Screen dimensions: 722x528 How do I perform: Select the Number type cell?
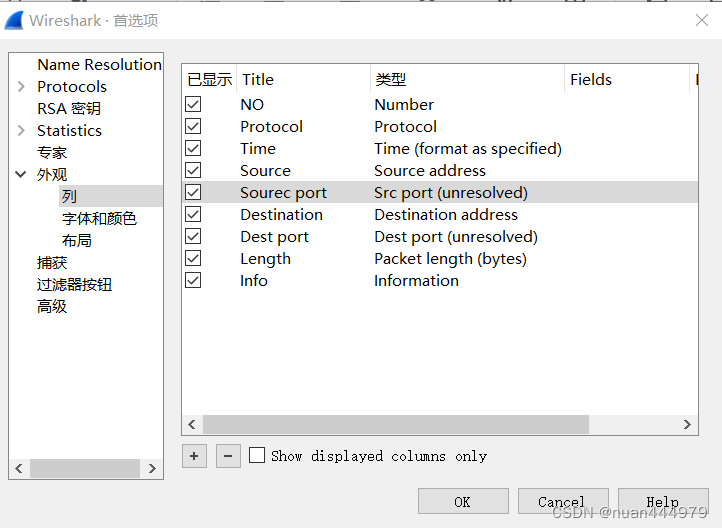(404, 104)
